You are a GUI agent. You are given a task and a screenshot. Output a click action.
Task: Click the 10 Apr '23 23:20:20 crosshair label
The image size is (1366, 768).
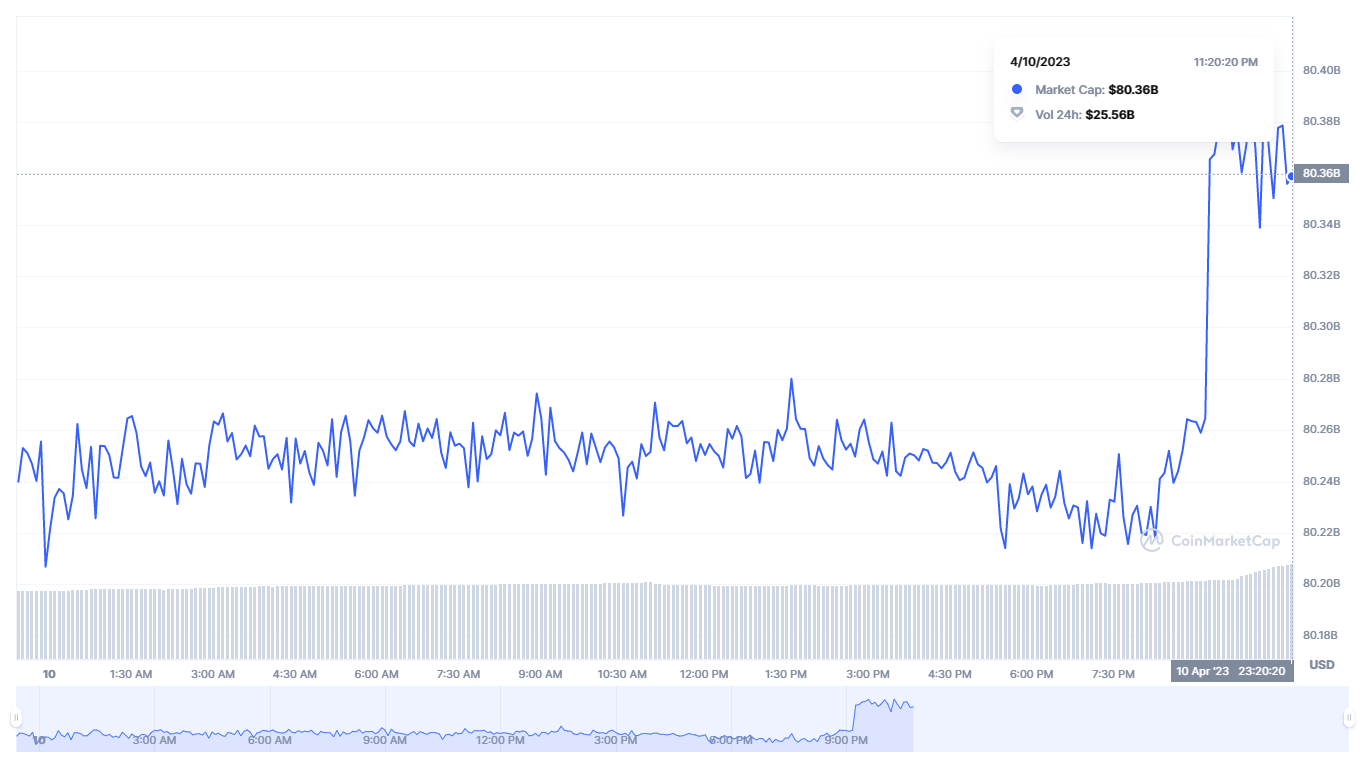pyautogui.click(x=1232, y=672)
